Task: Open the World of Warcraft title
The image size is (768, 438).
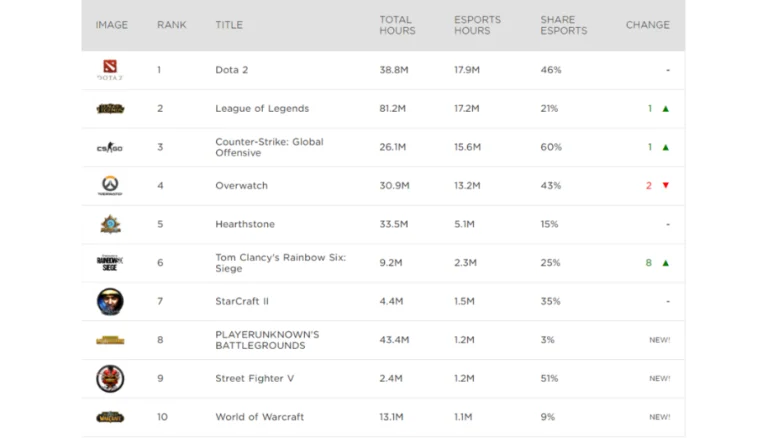Action: (260, 417)
